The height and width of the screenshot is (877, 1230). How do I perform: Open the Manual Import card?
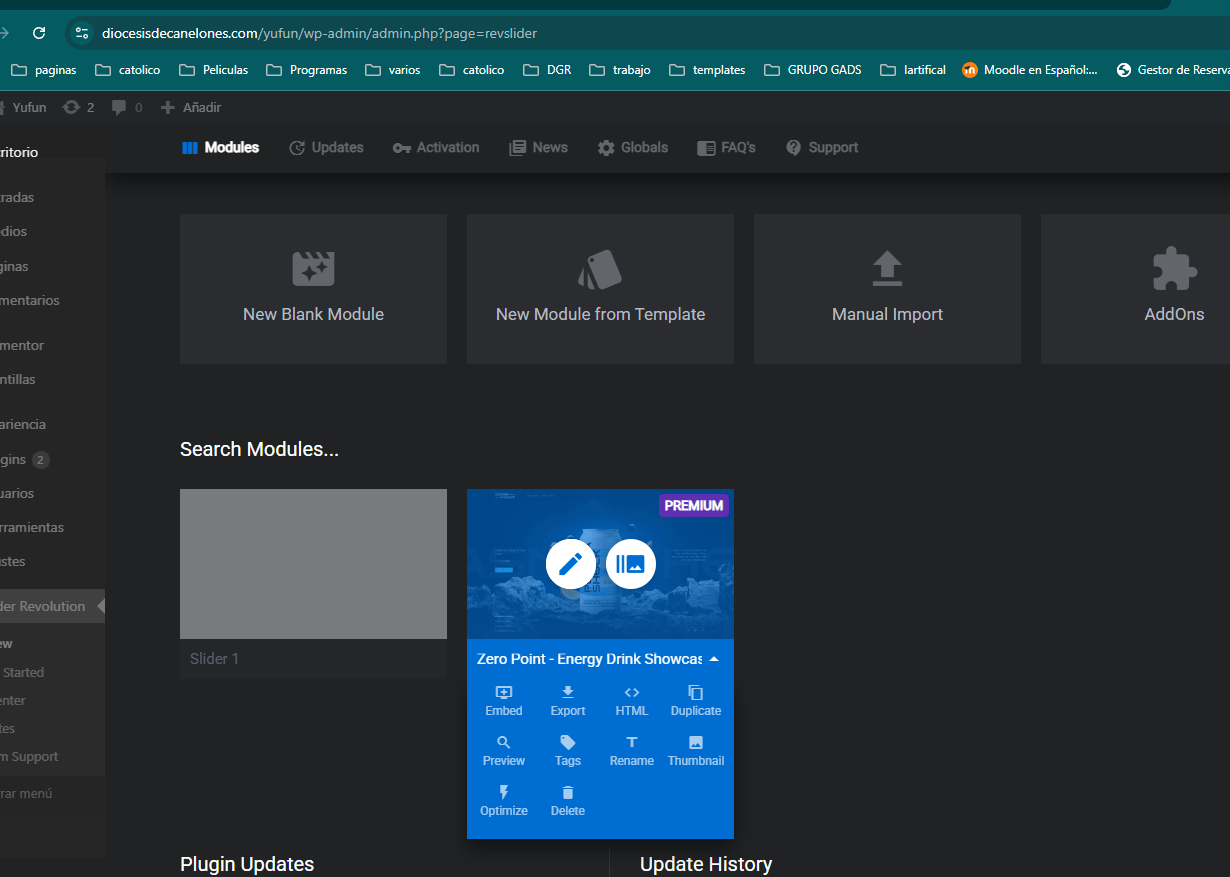tap(887, 289)
